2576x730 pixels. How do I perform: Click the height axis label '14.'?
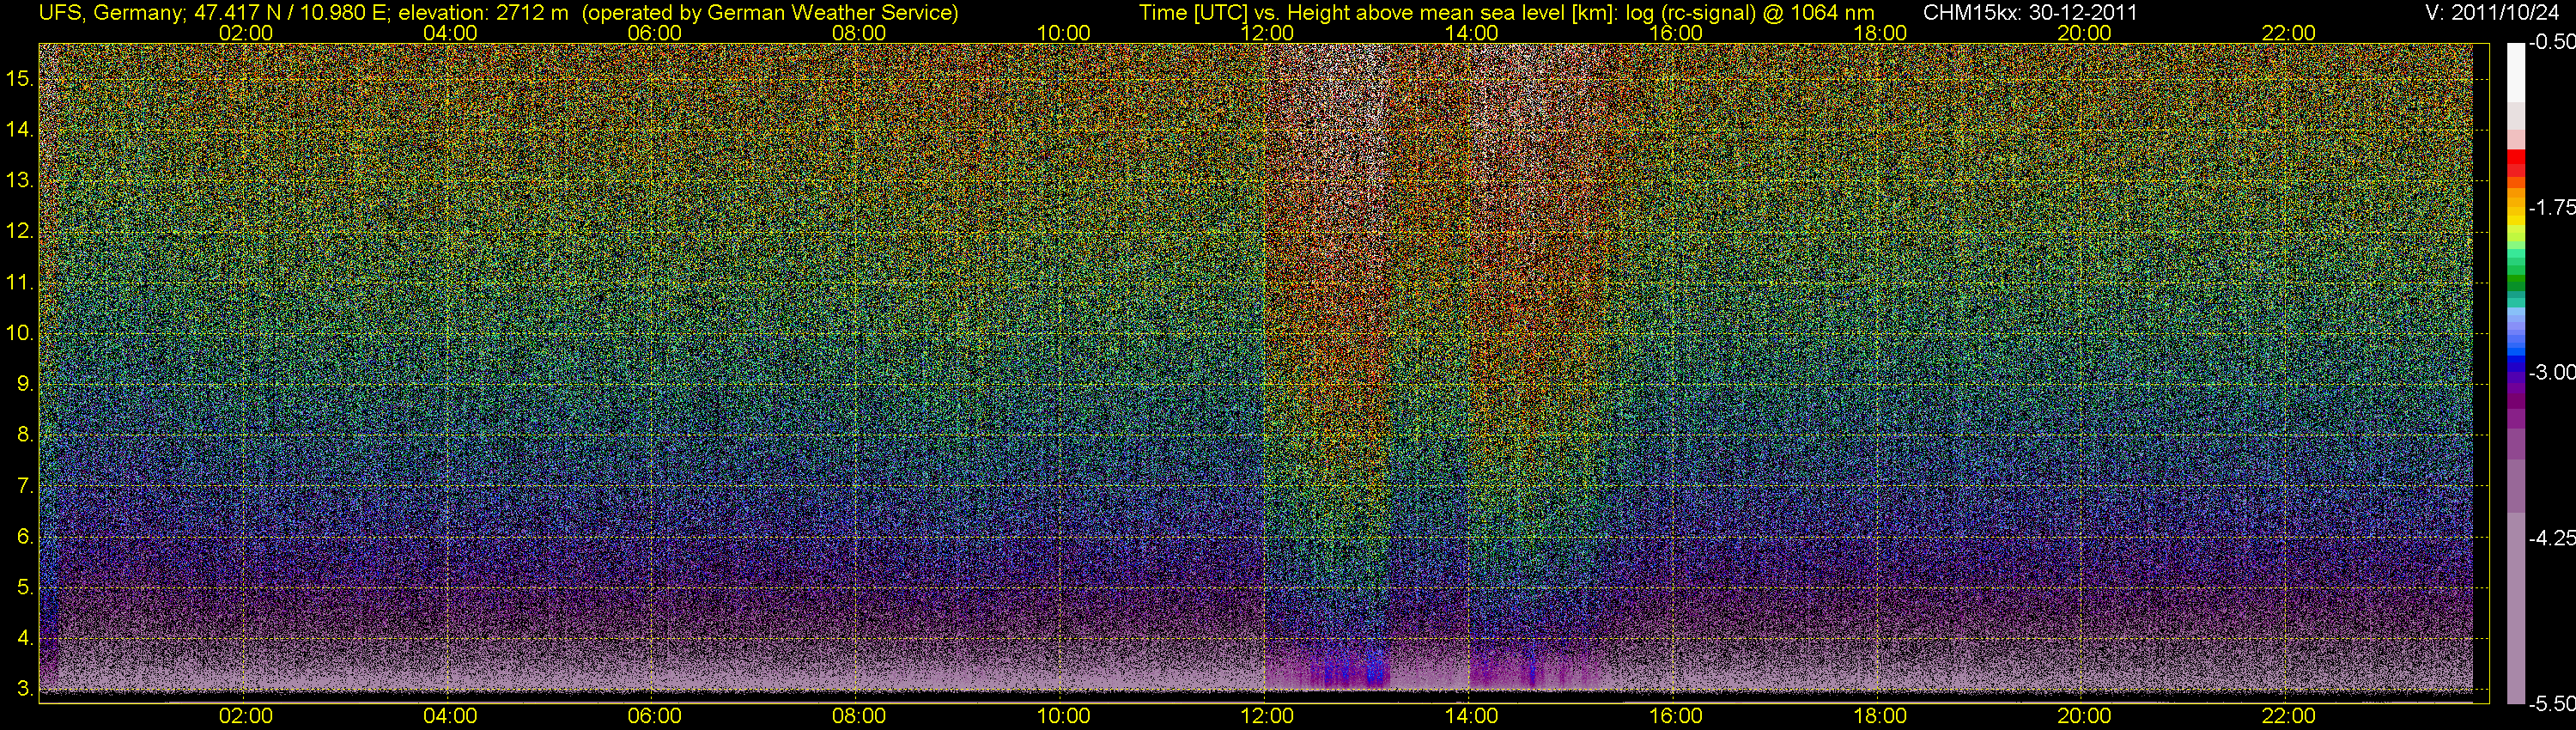20,129
